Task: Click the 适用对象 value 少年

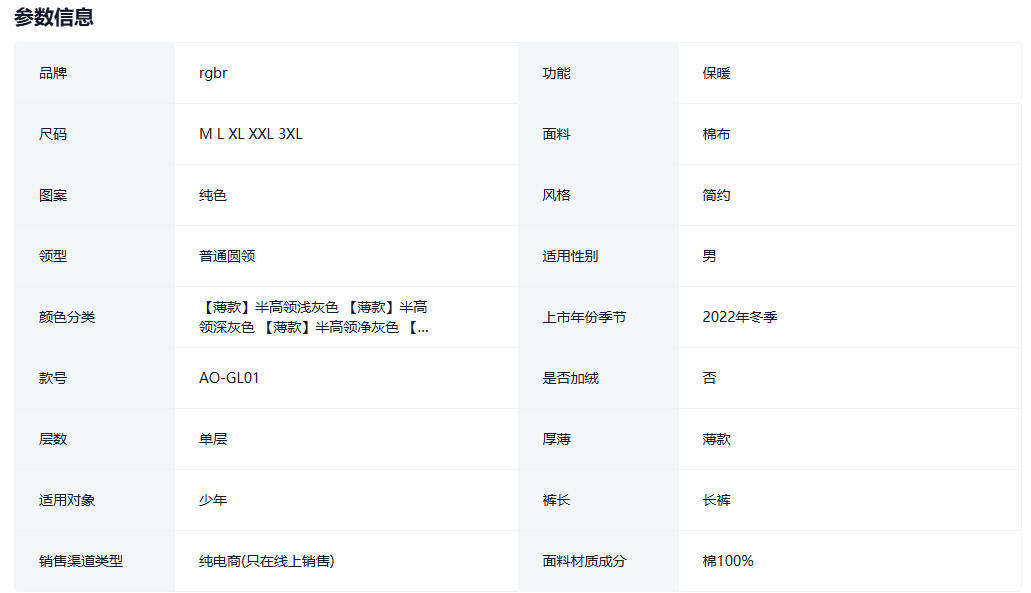Action: (213, 500)
